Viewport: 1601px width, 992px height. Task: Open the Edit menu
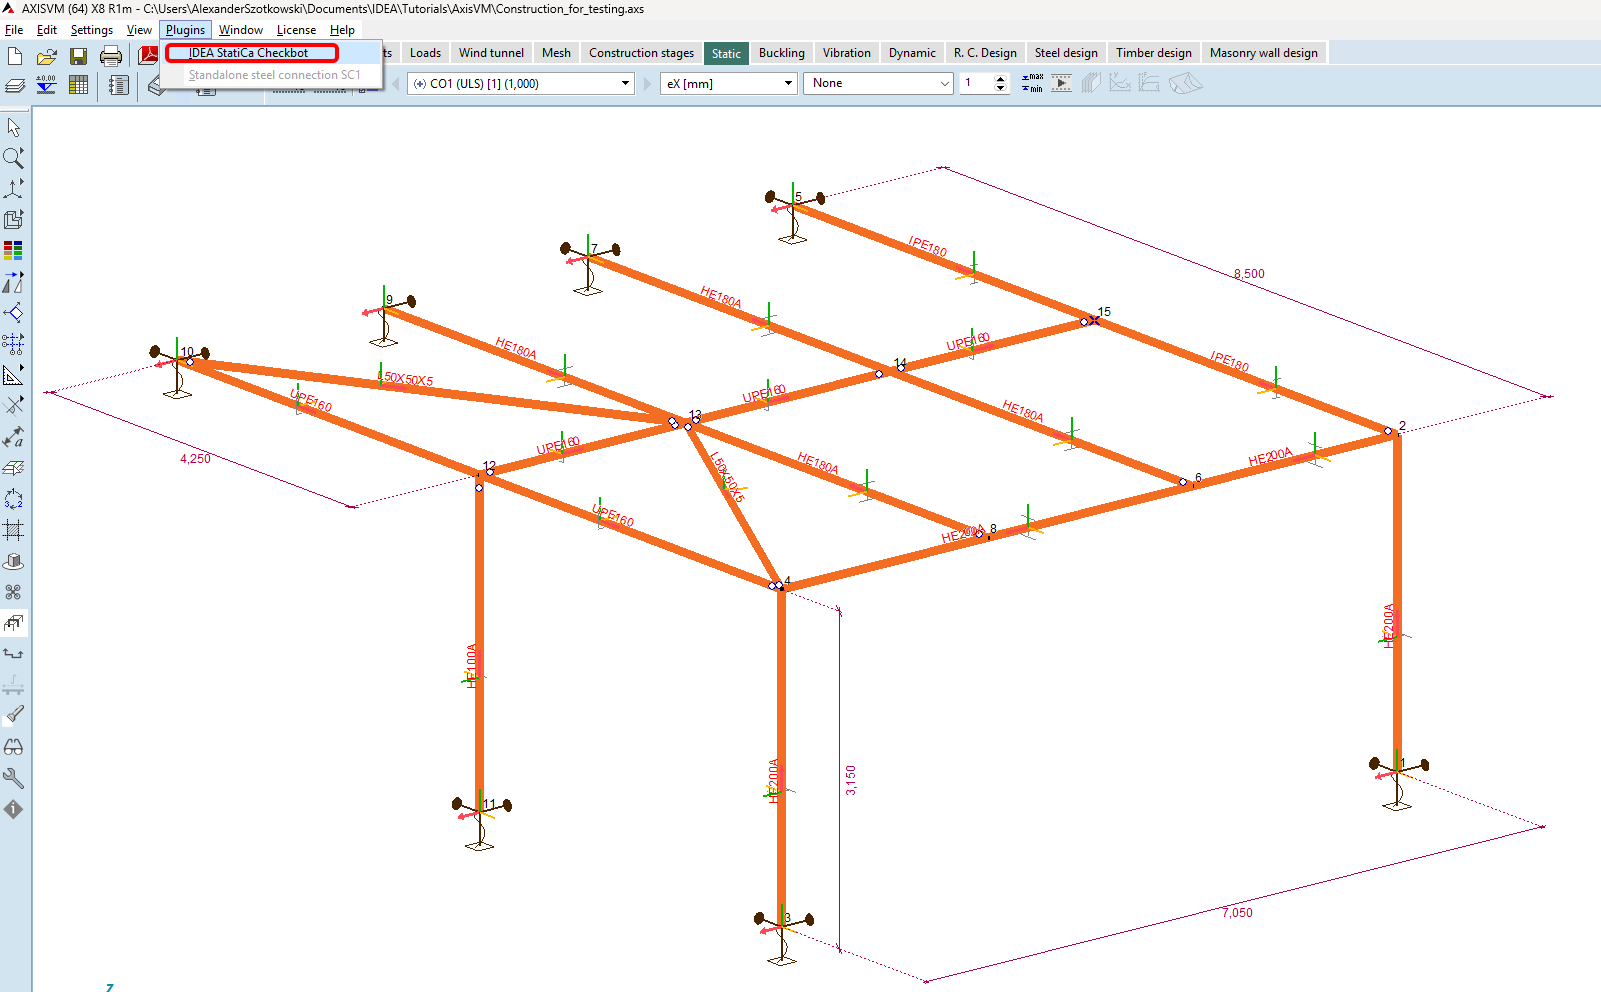point(47,30)
